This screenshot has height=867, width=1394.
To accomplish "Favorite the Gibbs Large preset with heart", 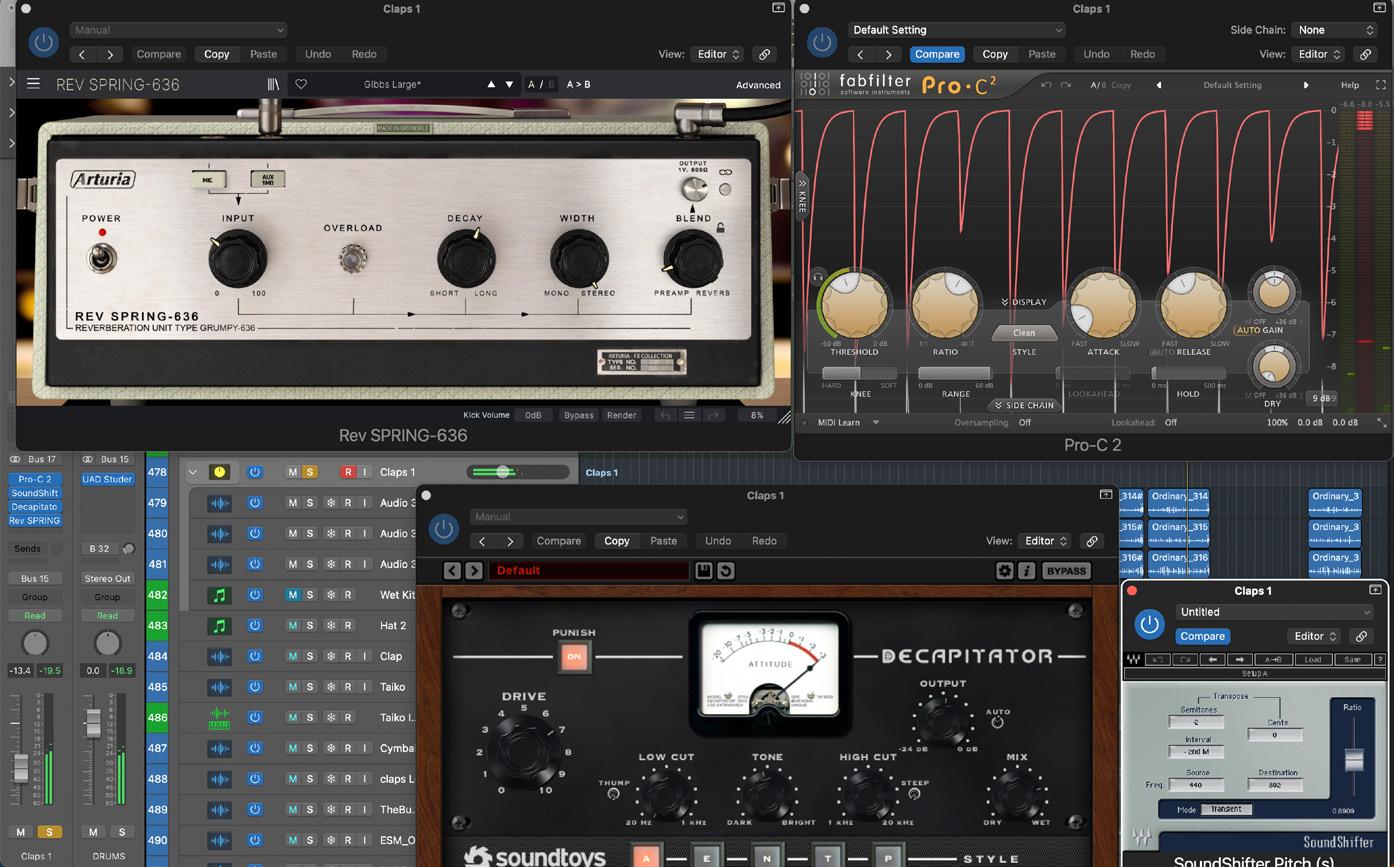I will [301, 84].
